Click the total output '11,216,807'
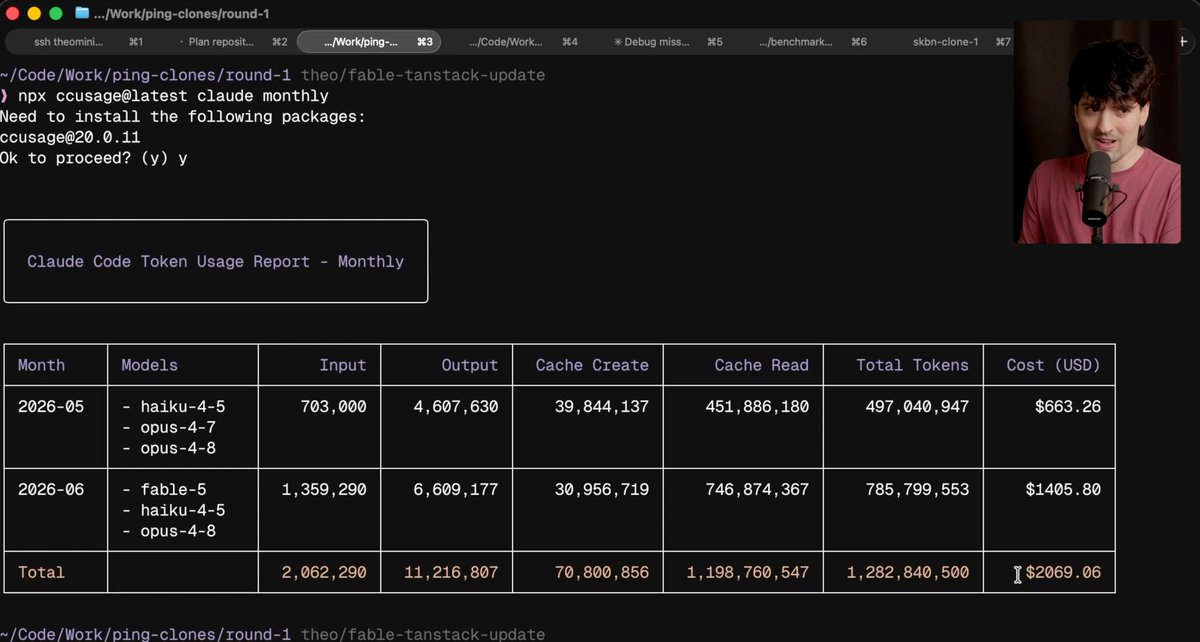The width and height of the screenshot is (1200, 642). click(x=451, y=573)
